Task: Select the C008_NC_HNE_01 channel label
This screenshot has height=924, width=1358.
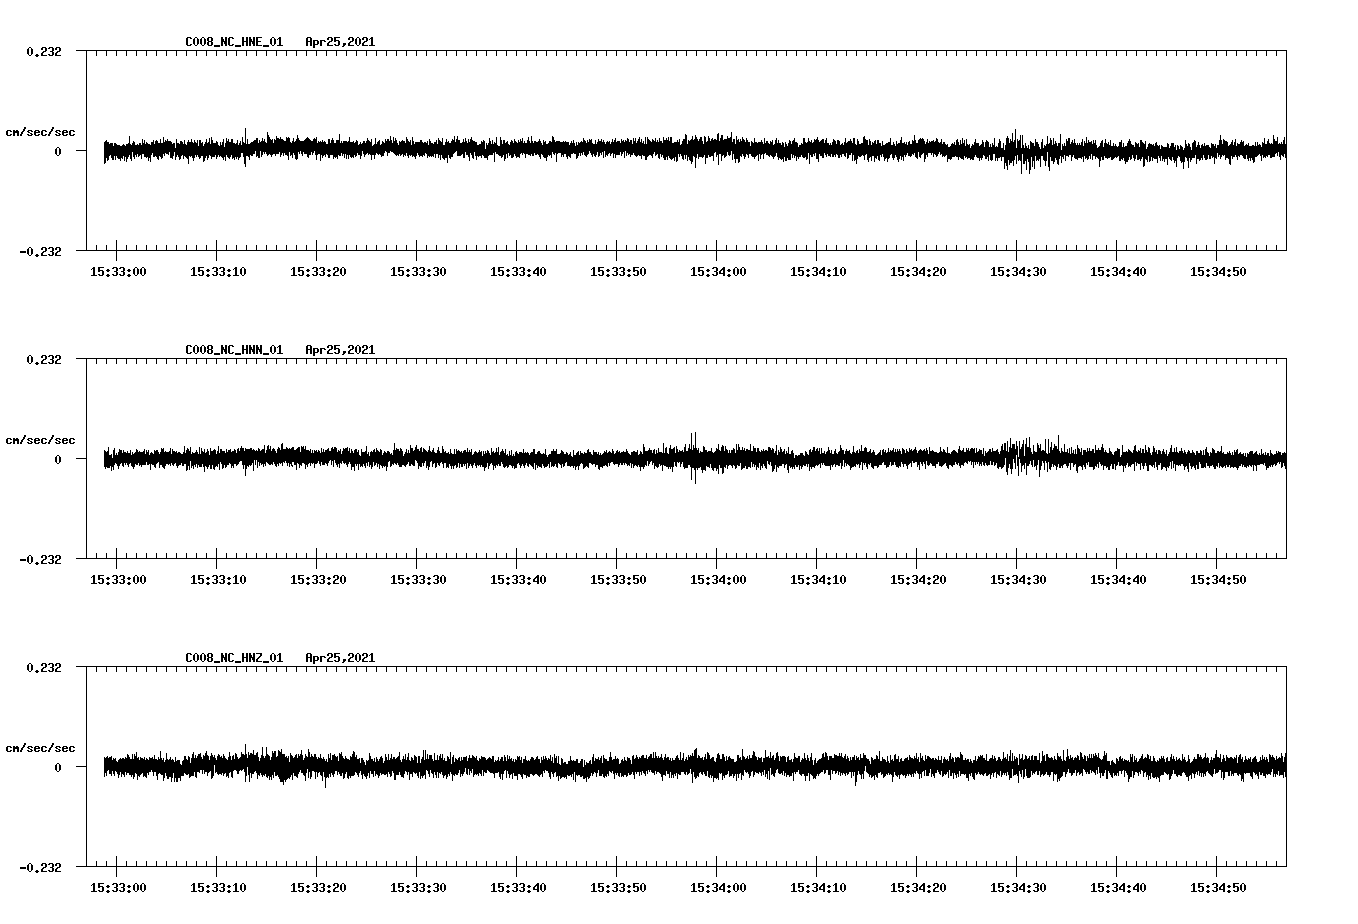Action: [232, 42]
